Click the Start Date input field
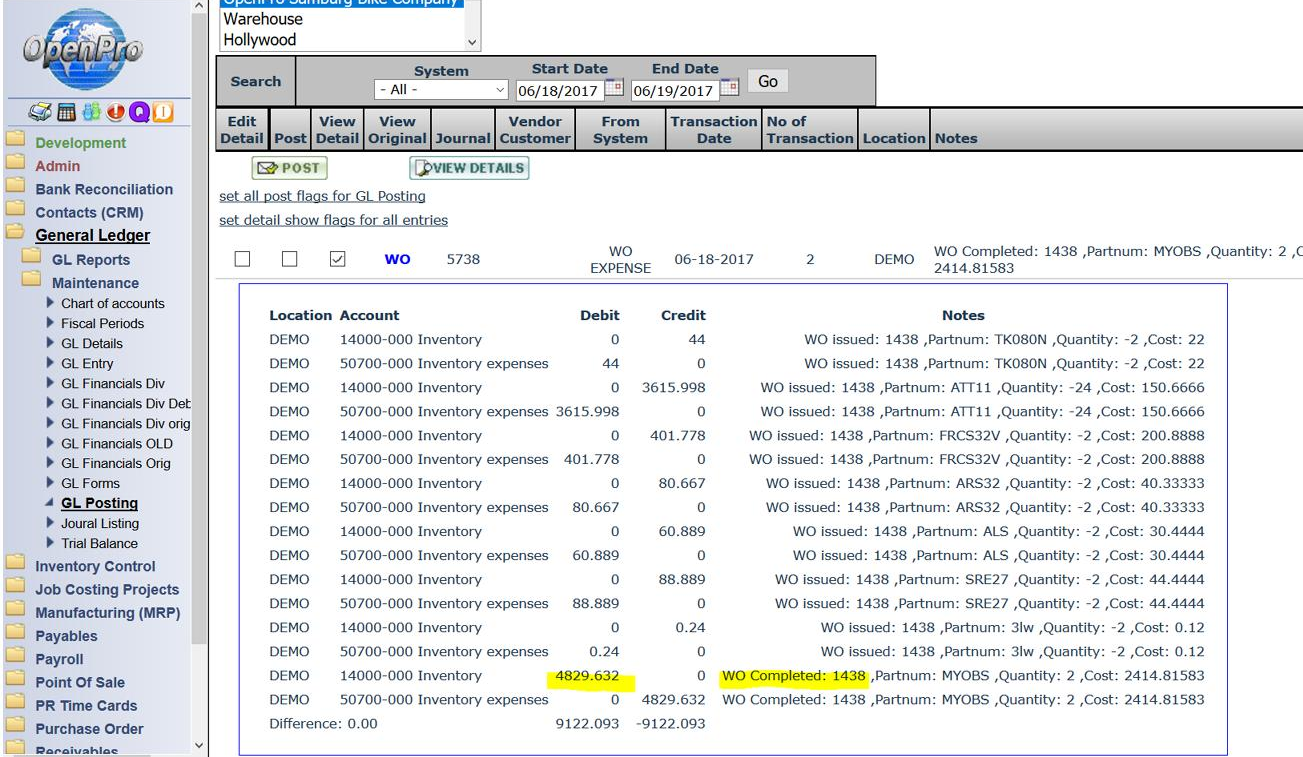 (558, 91)
